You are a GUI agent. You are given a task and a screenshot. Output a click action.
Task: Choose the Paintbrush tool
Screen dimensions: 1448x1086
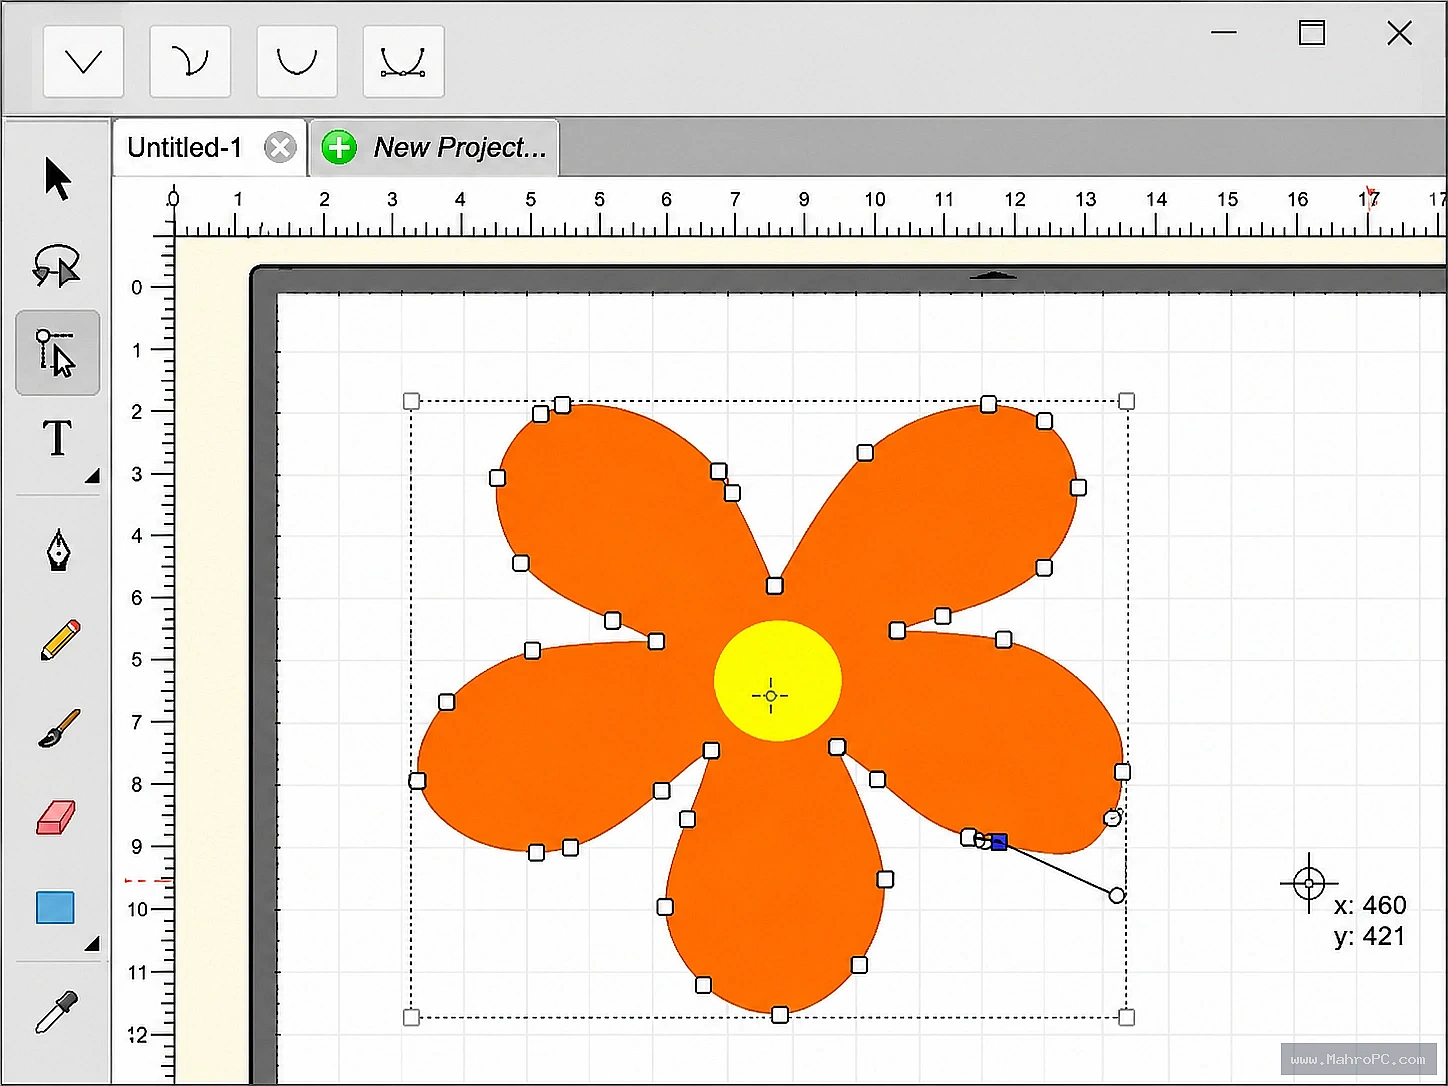tap(59, 729)
